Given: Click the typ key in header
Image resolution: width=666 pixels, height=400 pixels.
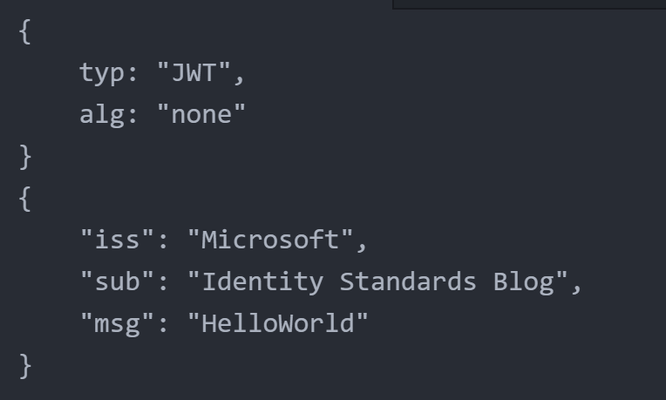Looking at the screenshot, I should click(x=102, y=73).
